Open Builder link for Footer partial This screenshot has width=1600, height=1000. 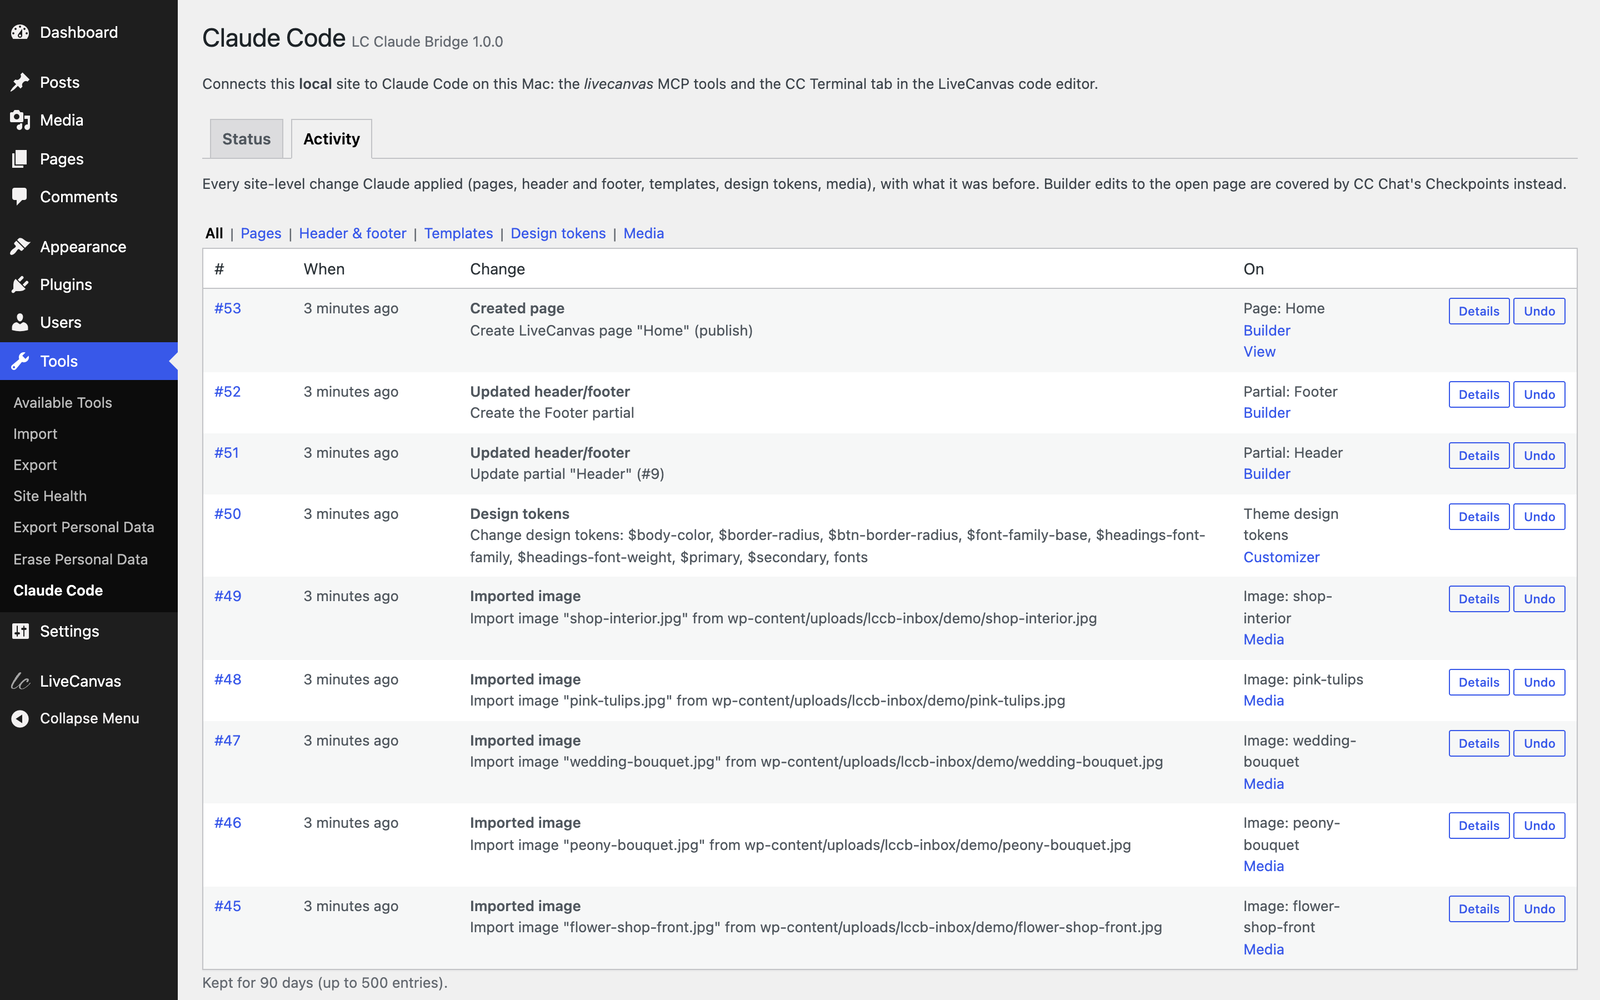click(x=1267, y=413)
